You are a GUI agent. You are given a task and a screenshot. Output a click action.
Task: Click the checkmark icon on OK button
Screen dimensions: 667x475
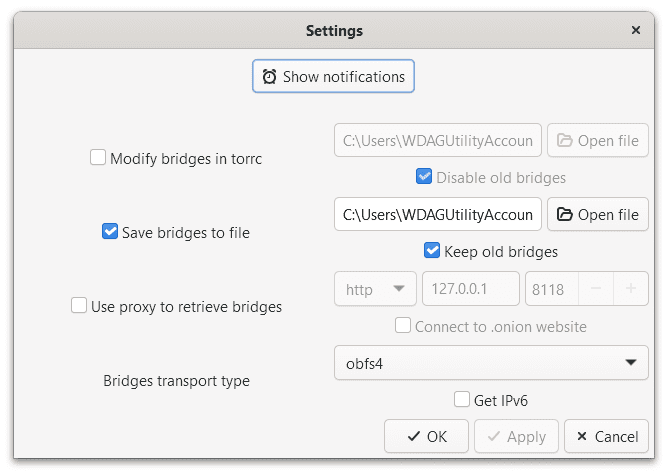tap(413, 436)
